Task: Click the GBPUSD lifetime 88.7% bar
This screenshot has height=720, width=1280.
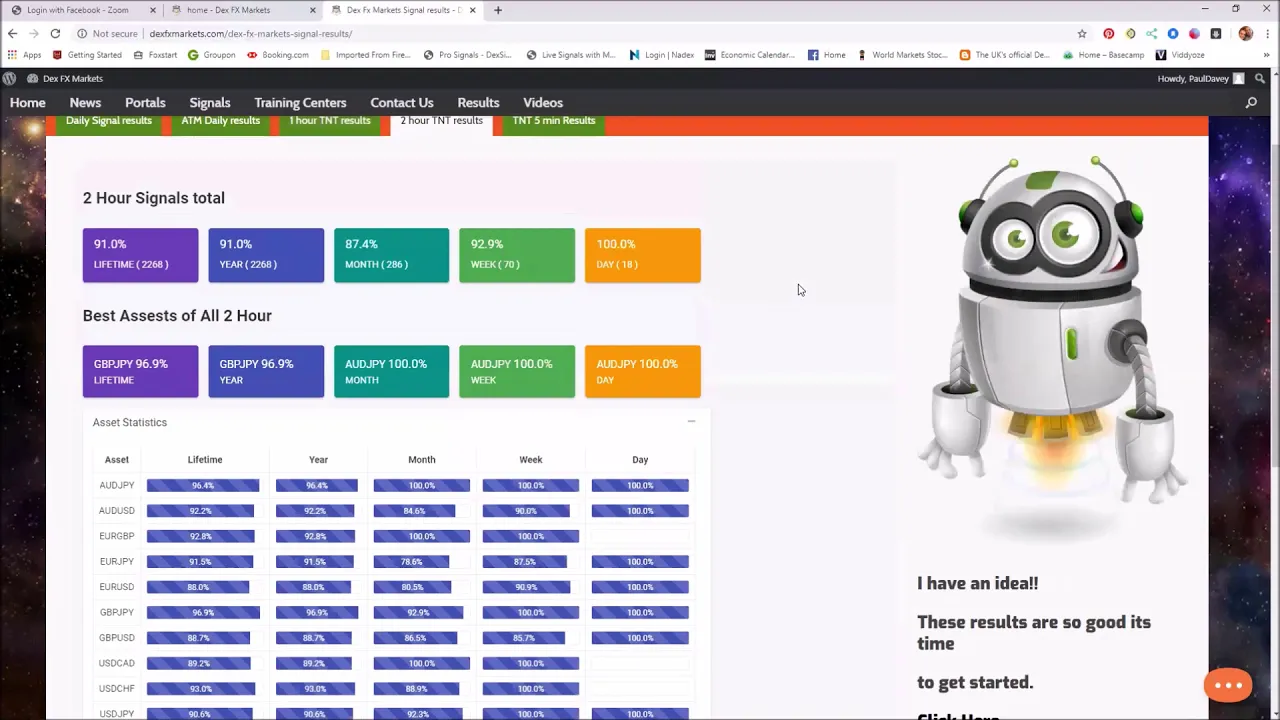Action: coord(198,638)
